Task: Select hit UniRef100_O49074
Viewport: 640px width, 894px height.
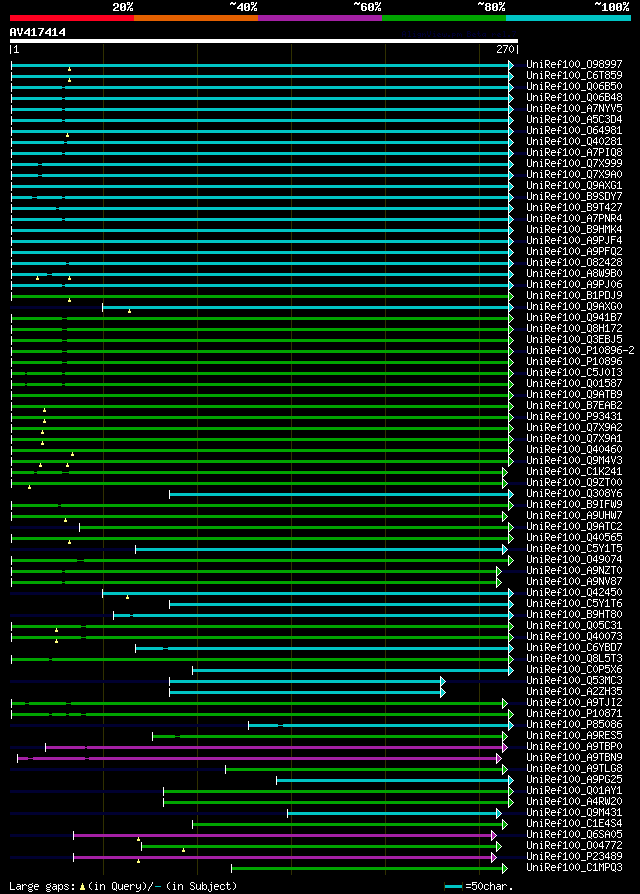Action: coord(574,559)
